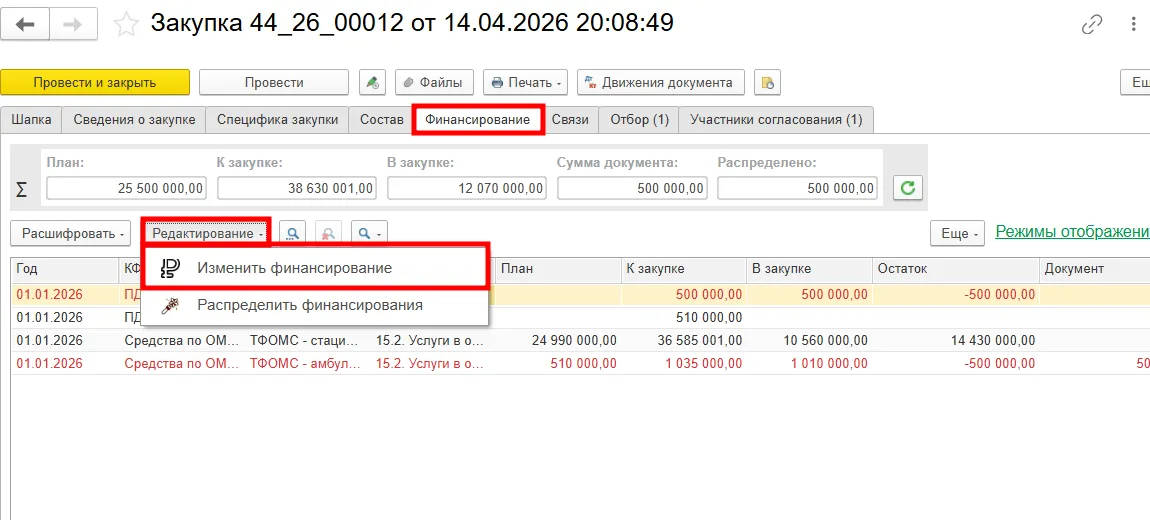This screenshot has width=1150, height=520.
Task: Switch to the Связи tab
Action: click(x=570, y=120)
